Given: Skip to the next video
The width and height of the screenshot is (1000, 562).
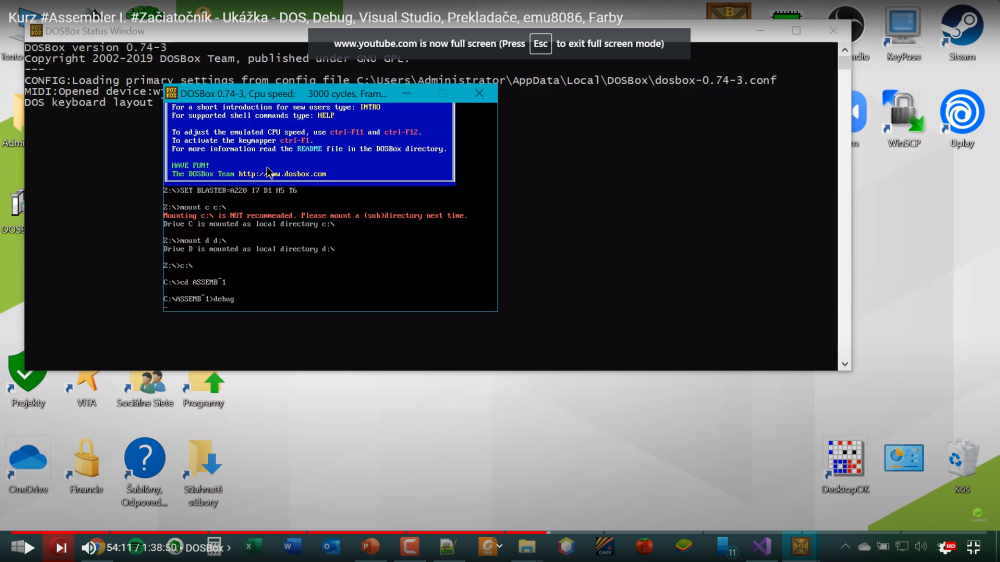Looking at the screenshot, I should 60,547.
